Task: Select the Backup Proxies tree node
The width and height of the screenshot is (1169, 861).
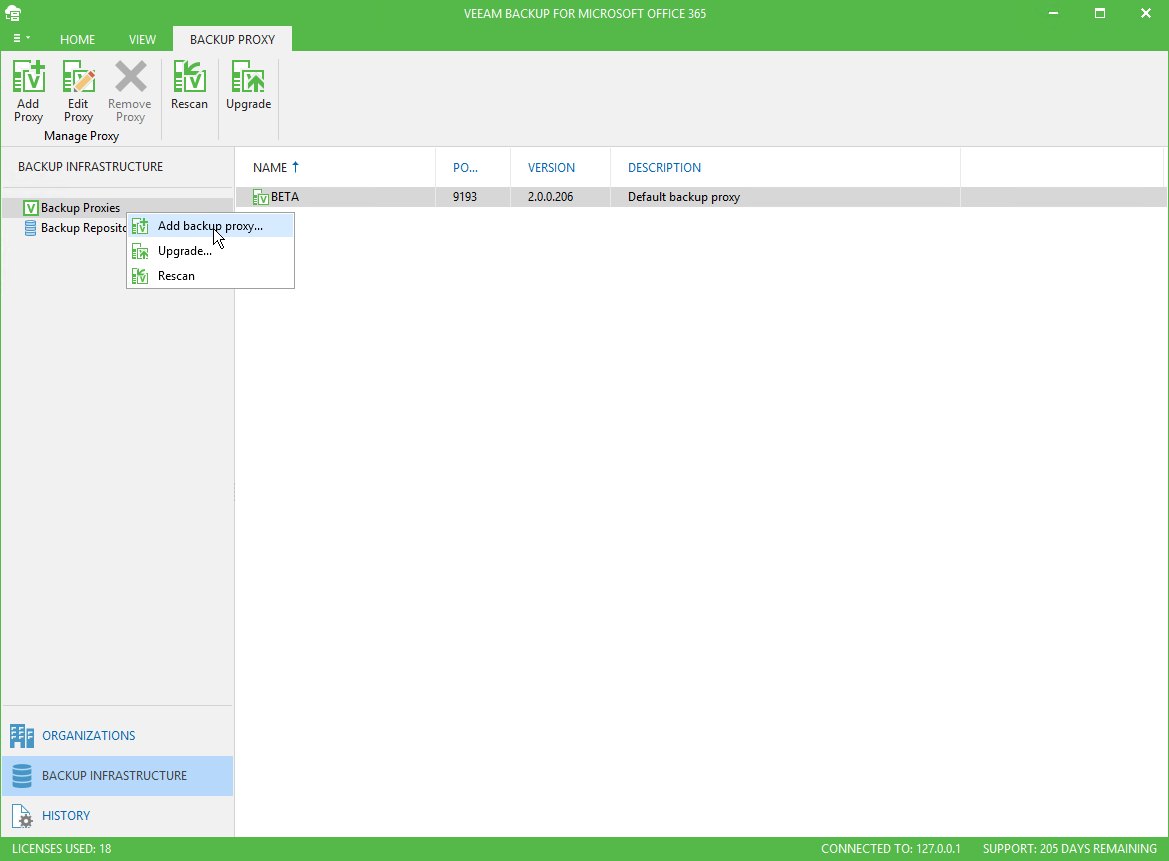Action: (81, 208)
